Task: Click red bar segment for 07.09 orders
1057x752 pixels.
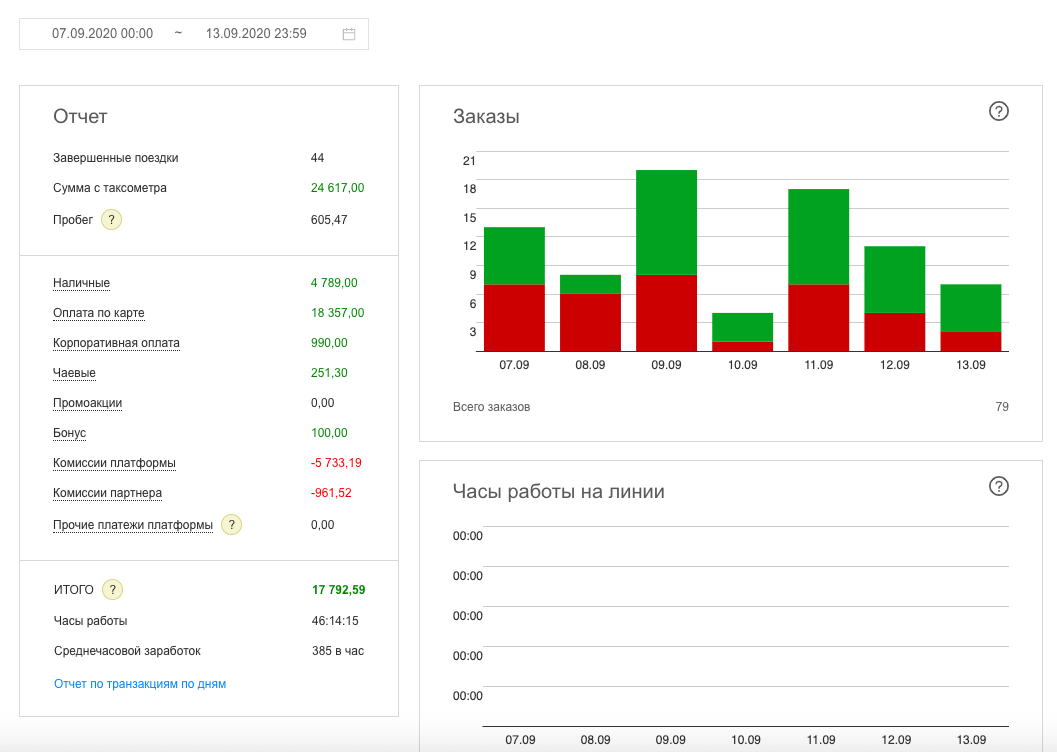Action: [x=514, y=318]
